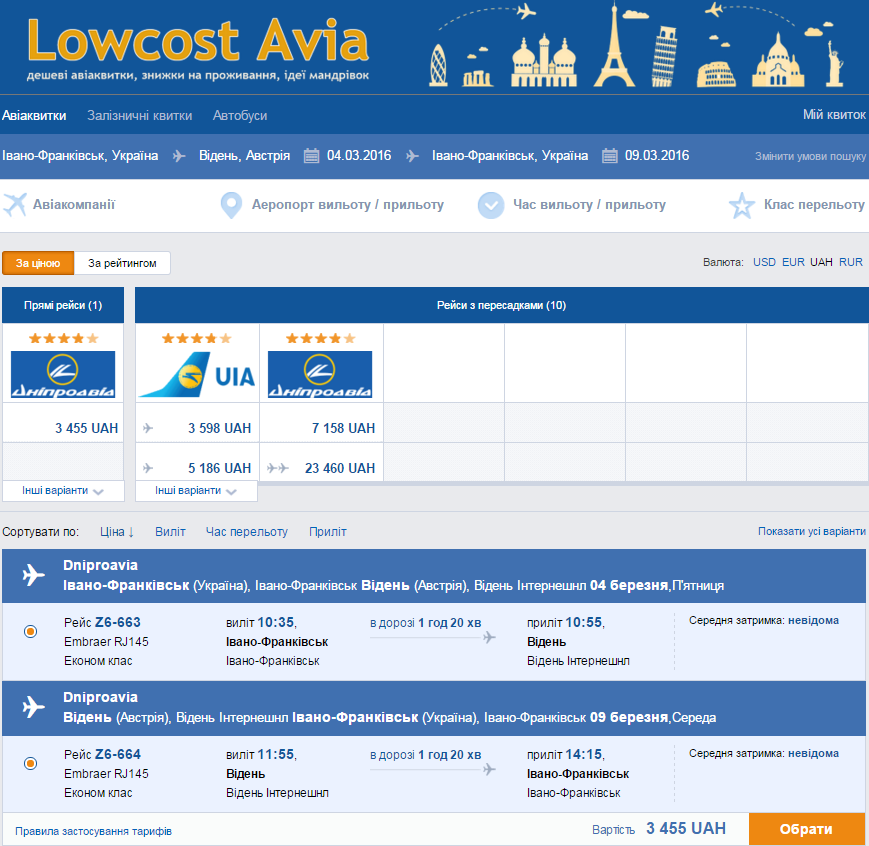Image resolution: width=869 pixels, height=846 pixels.
Task: Open Клас перельоту filter
Action: pyautogui.click(x=814, y=205)
